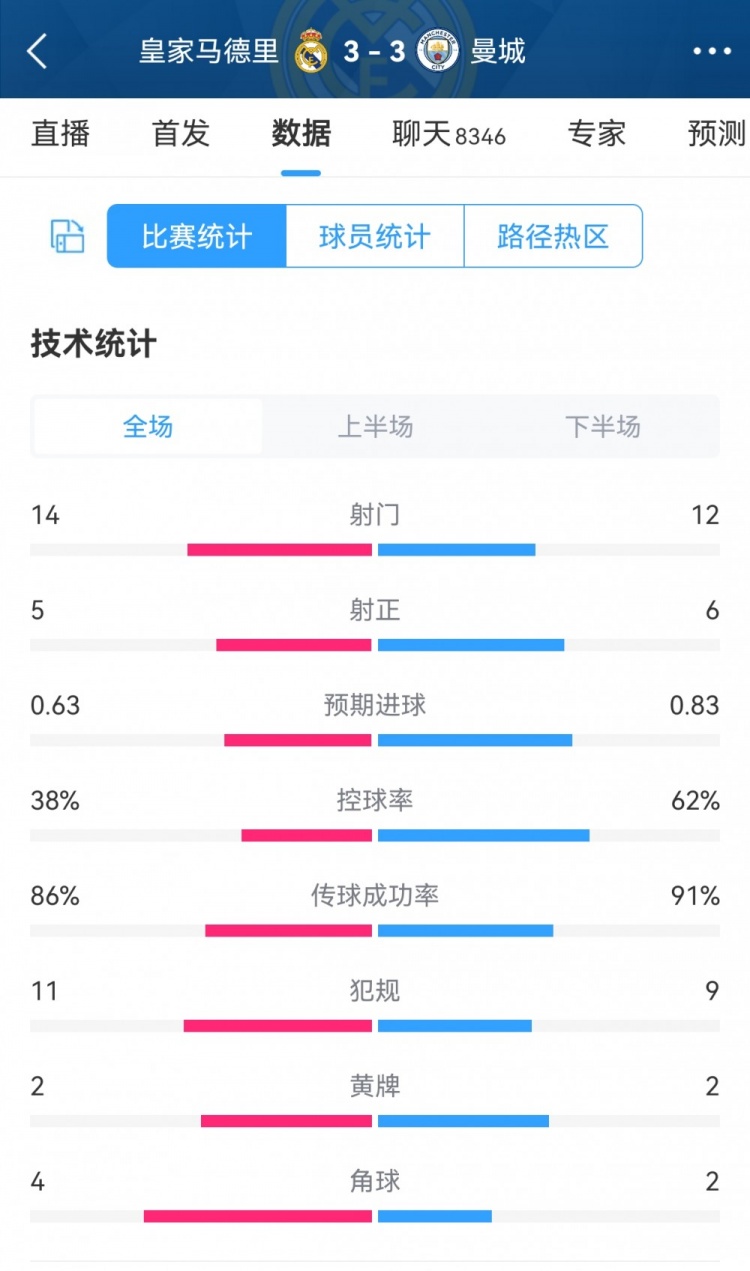The height and width of the screenshot is (1271, 750).
Task: Switch to 球员统计 player stats
Action: point(375,237)
